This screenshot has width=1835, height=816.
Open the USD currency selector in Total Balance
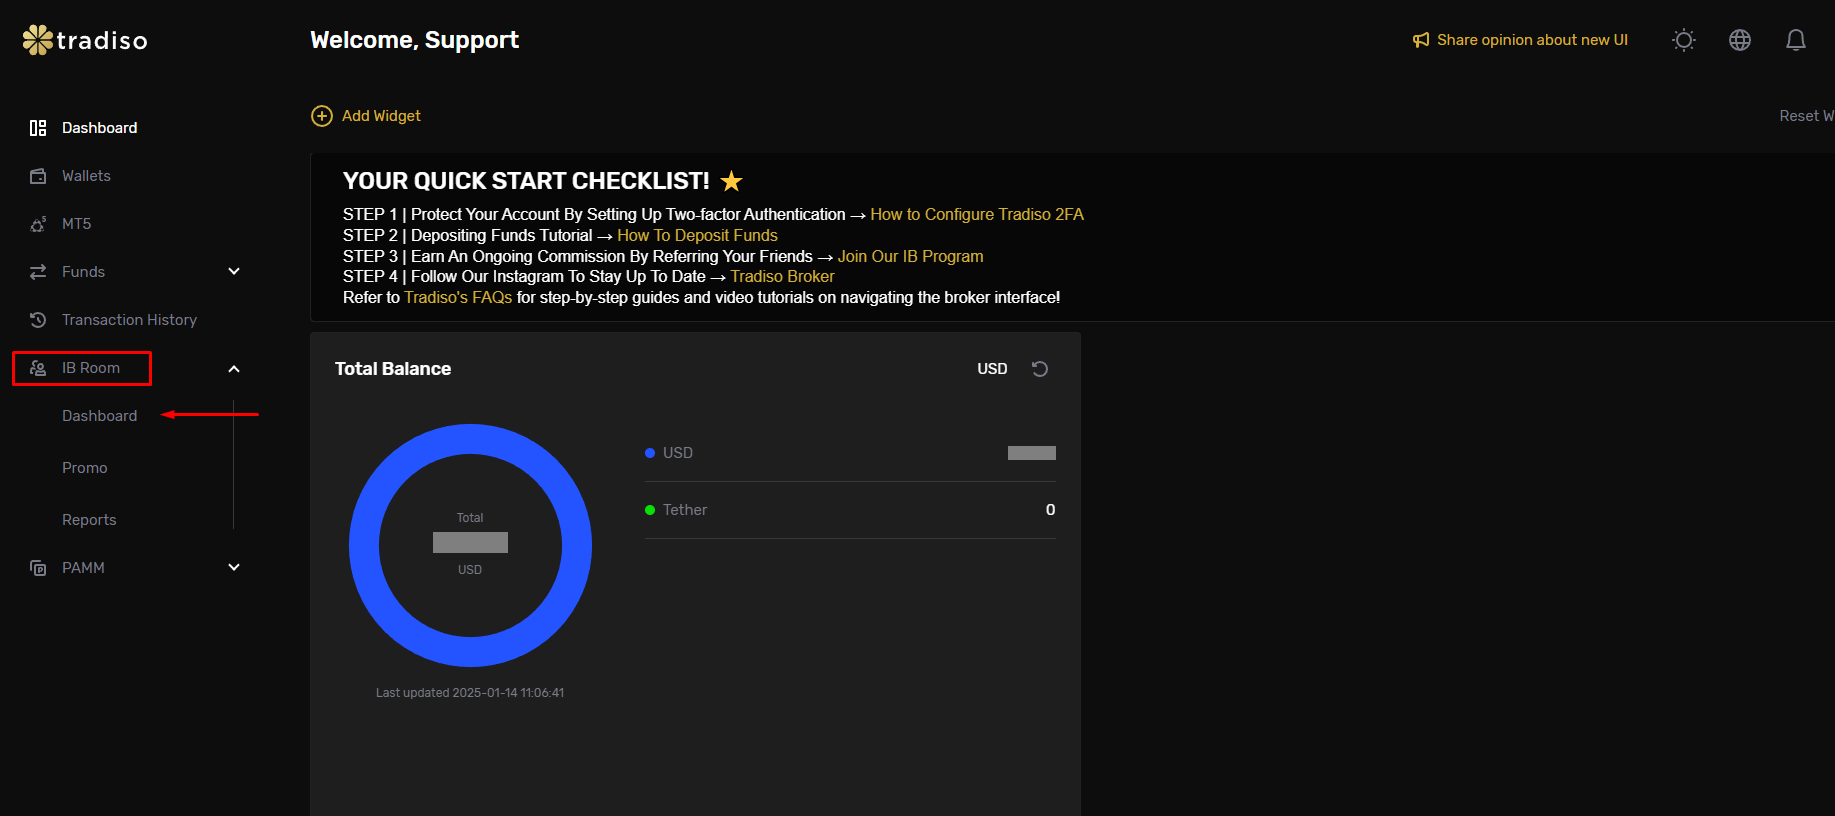pos(992,369)
